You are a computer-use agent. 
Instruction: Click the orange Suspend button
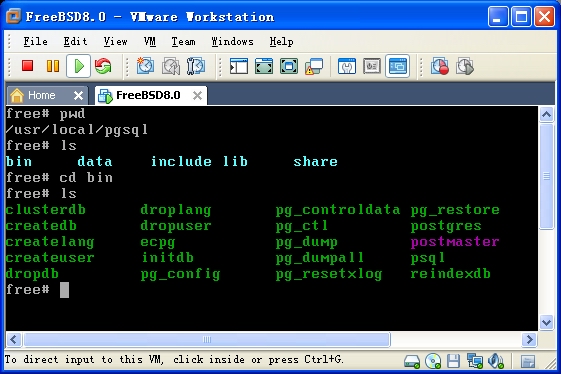53,66
